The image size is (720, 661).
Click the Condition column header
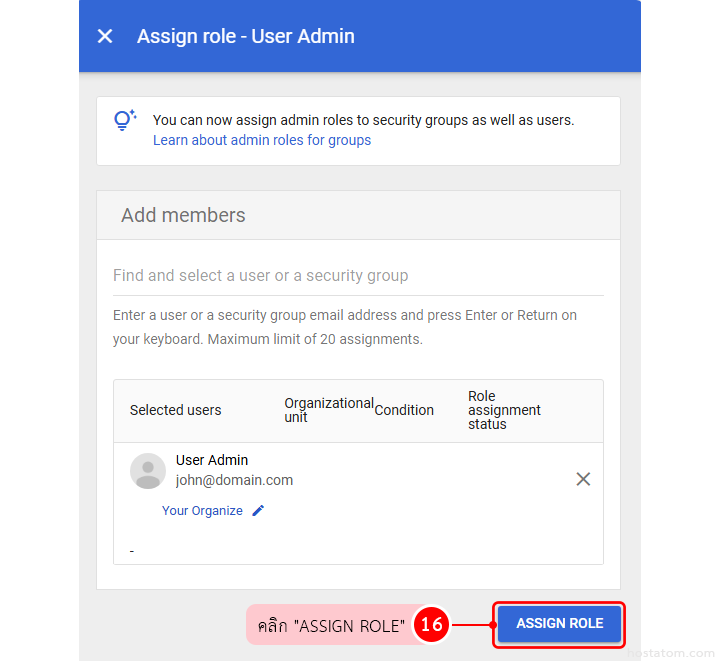coord(404,410)
